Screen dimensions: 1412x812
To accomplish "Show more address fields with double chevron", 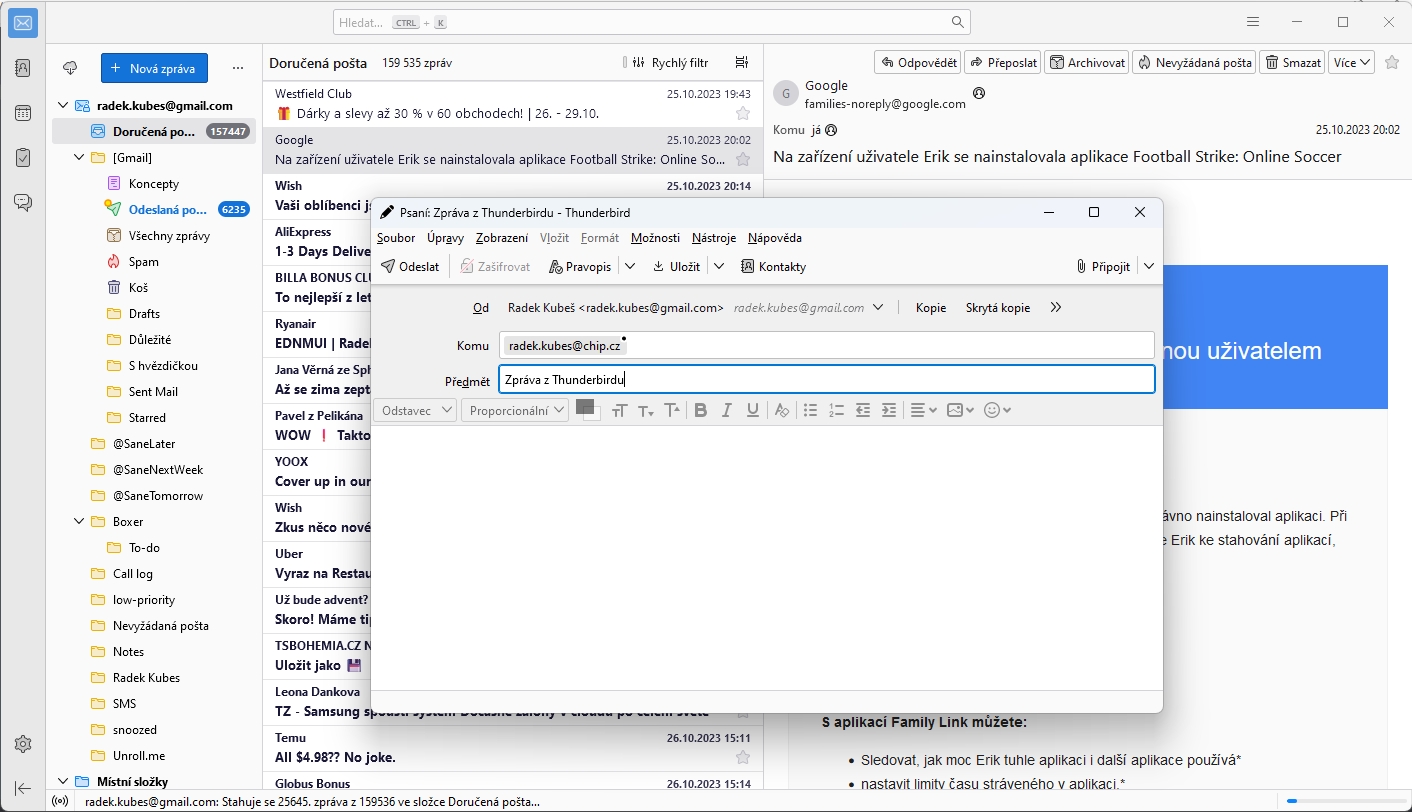I will pos(1056,308).
